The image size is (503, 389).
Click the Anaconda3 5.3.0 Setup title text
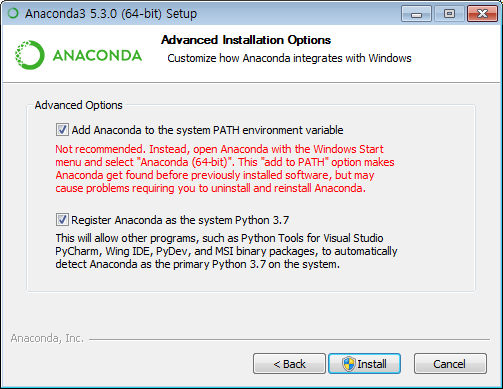(111, 14)
